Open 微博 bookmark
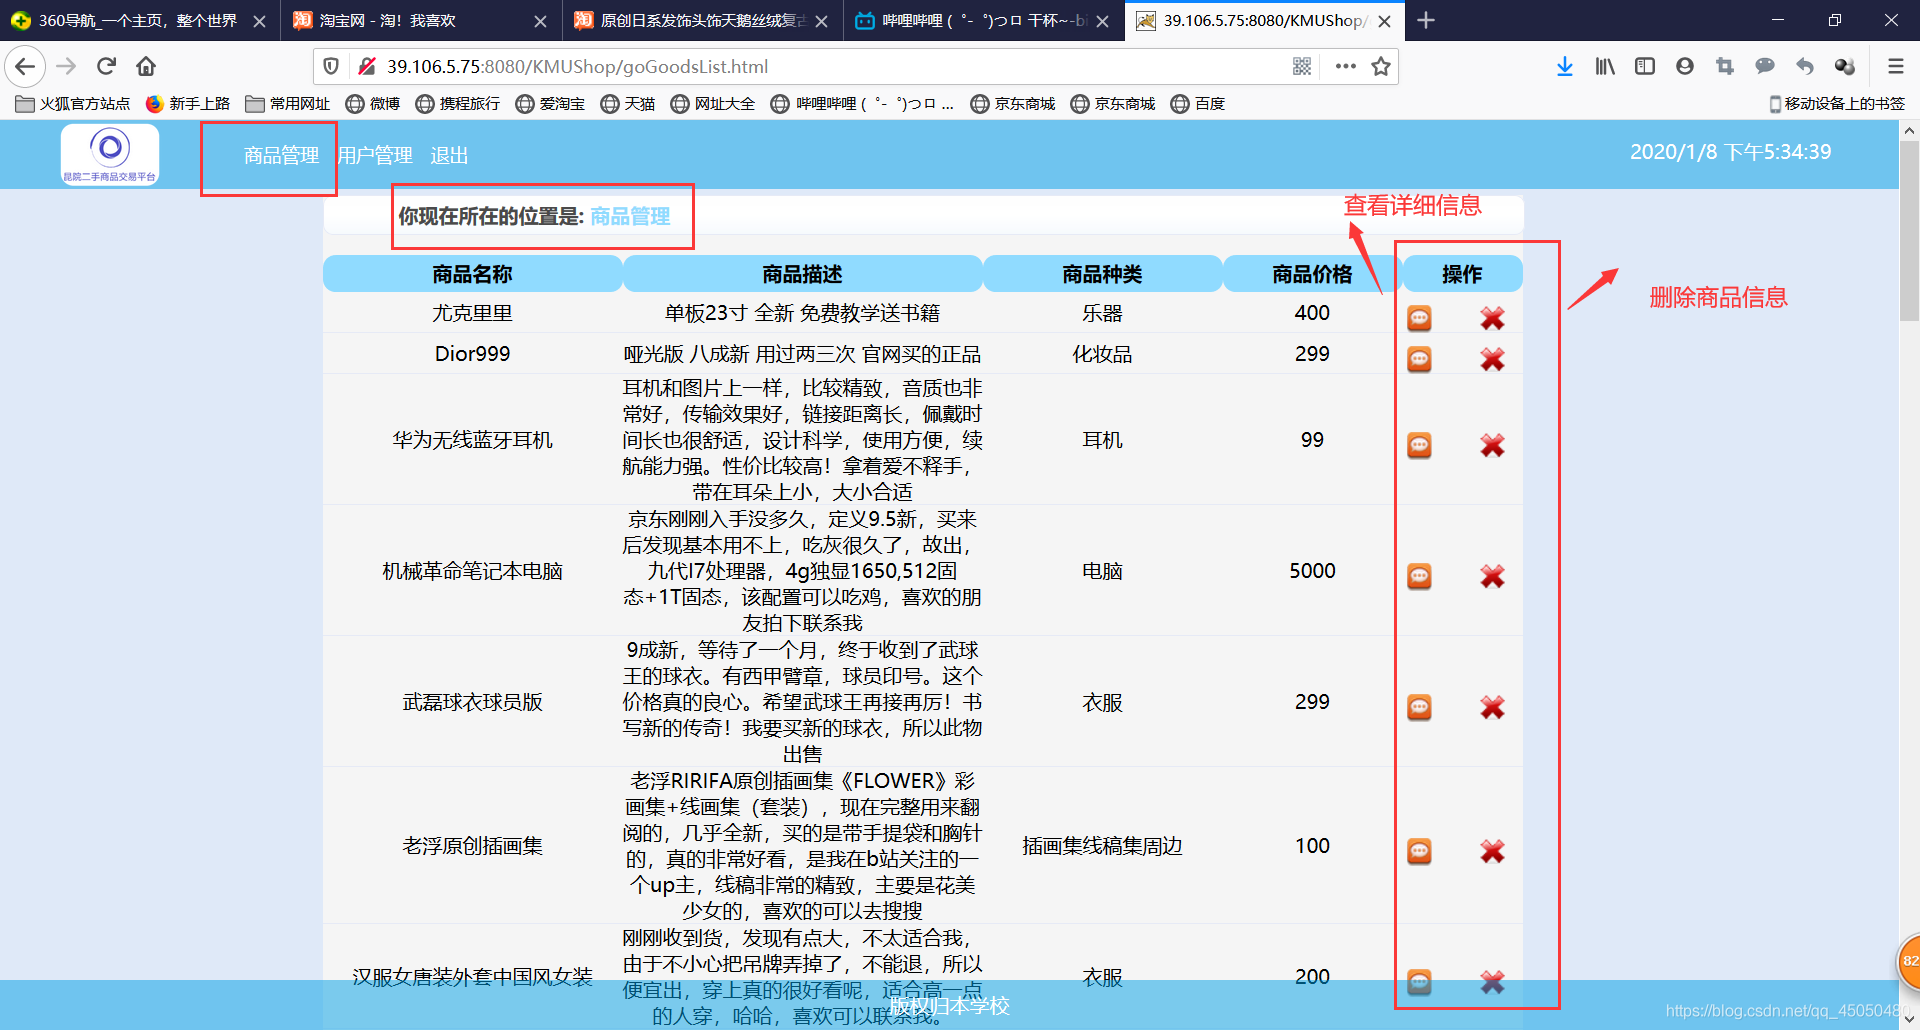This screenshot has width=1920, height=1030. (x=373, y=103)
